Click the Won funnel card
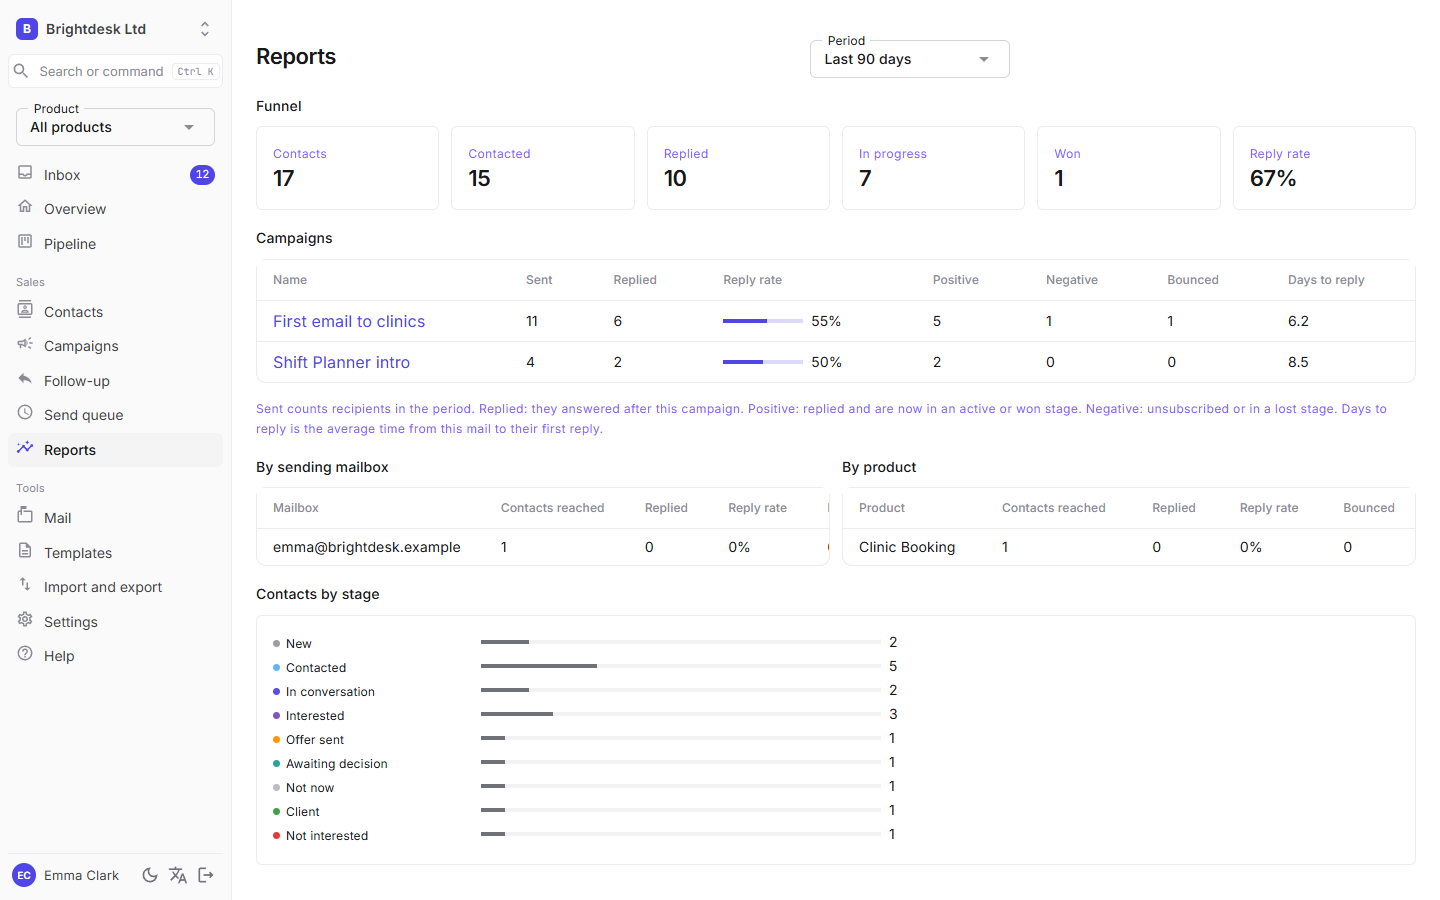This screenshot has width=1440, height=900. [1128, 168]
